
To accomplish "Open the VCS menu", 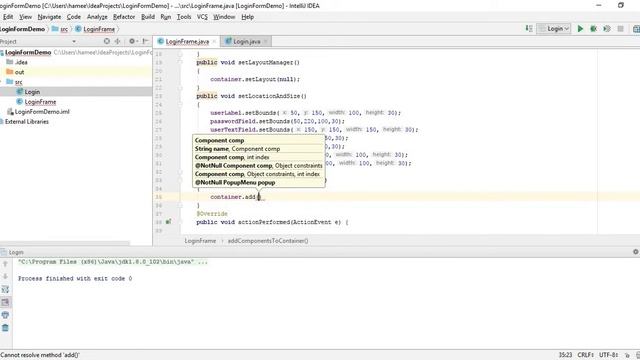I will pyautogui.click(x=202, y=17).
